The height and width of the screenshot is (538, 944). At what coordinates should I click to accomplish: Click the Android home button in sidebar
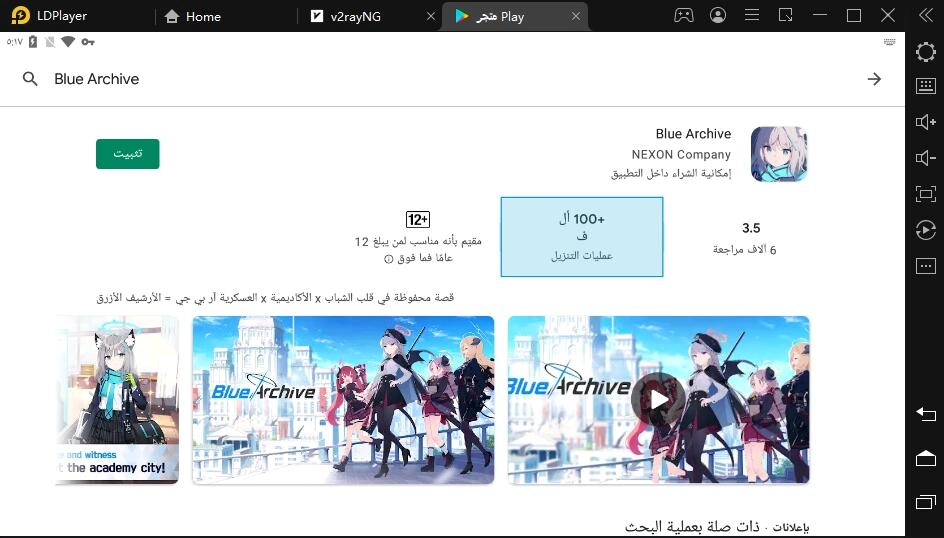[926, 459]
